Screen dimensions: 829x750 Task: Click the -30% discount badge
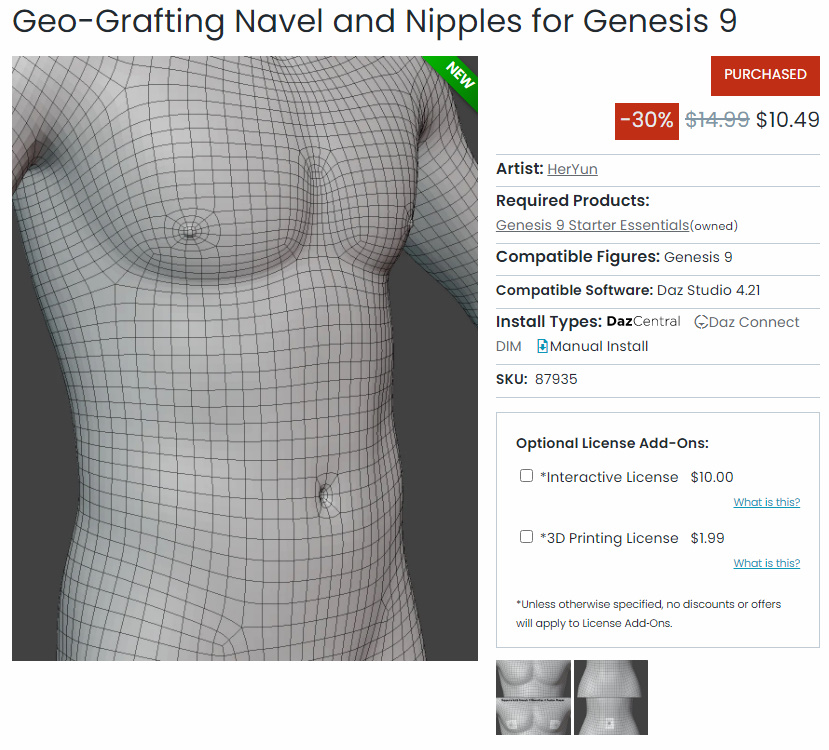tap(647, 121)
